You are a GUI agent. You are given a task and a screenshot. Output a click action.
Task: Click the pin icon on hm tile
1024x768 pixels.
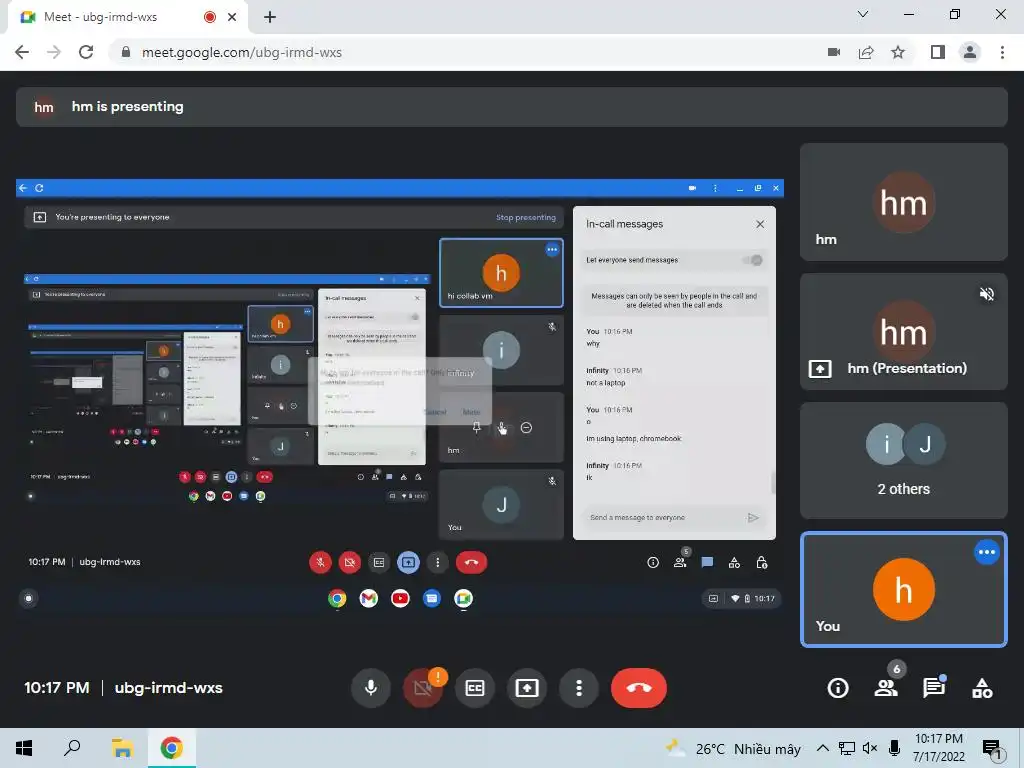[x=477, y=428]
